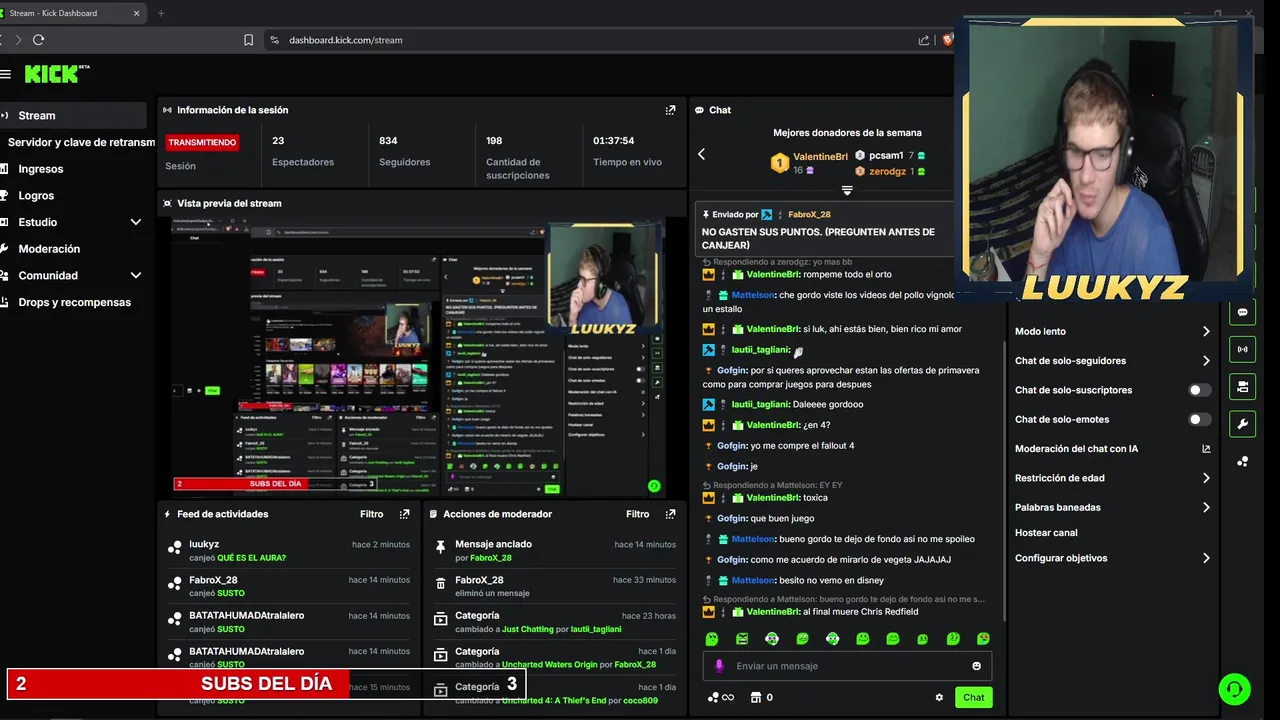Open Restricción de edad chevron
The width and height of the screenshot is (1280, 720).
(x=1206, y=478)
